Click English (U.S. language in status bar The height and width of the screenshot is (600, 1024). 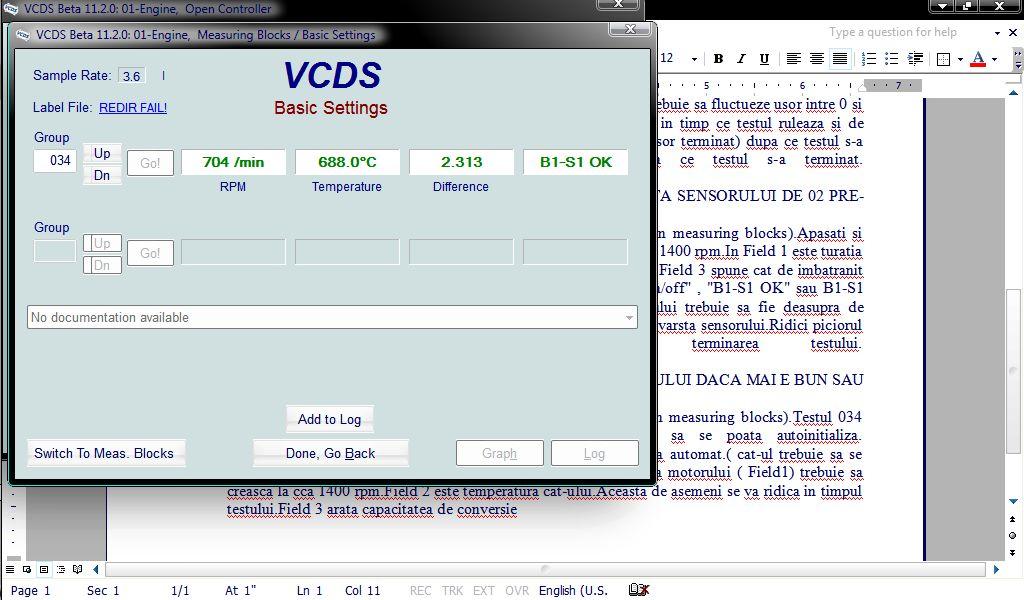573,590
